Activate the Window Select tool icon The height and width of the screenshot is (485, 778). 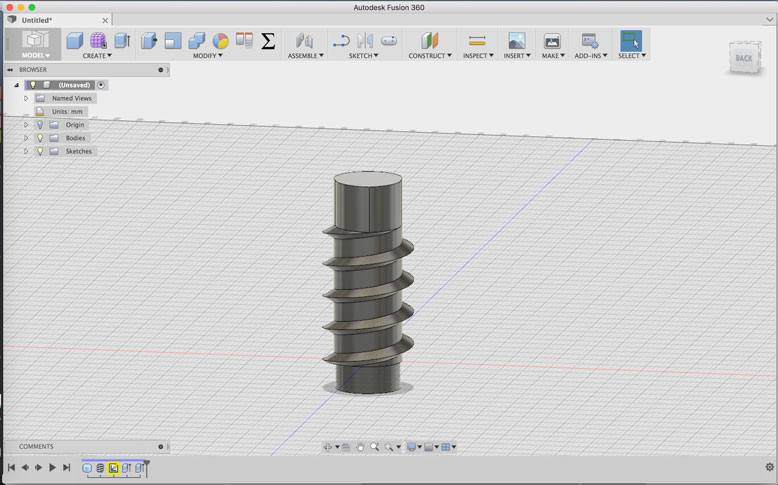pyautogui.click(x=631, y=41)
